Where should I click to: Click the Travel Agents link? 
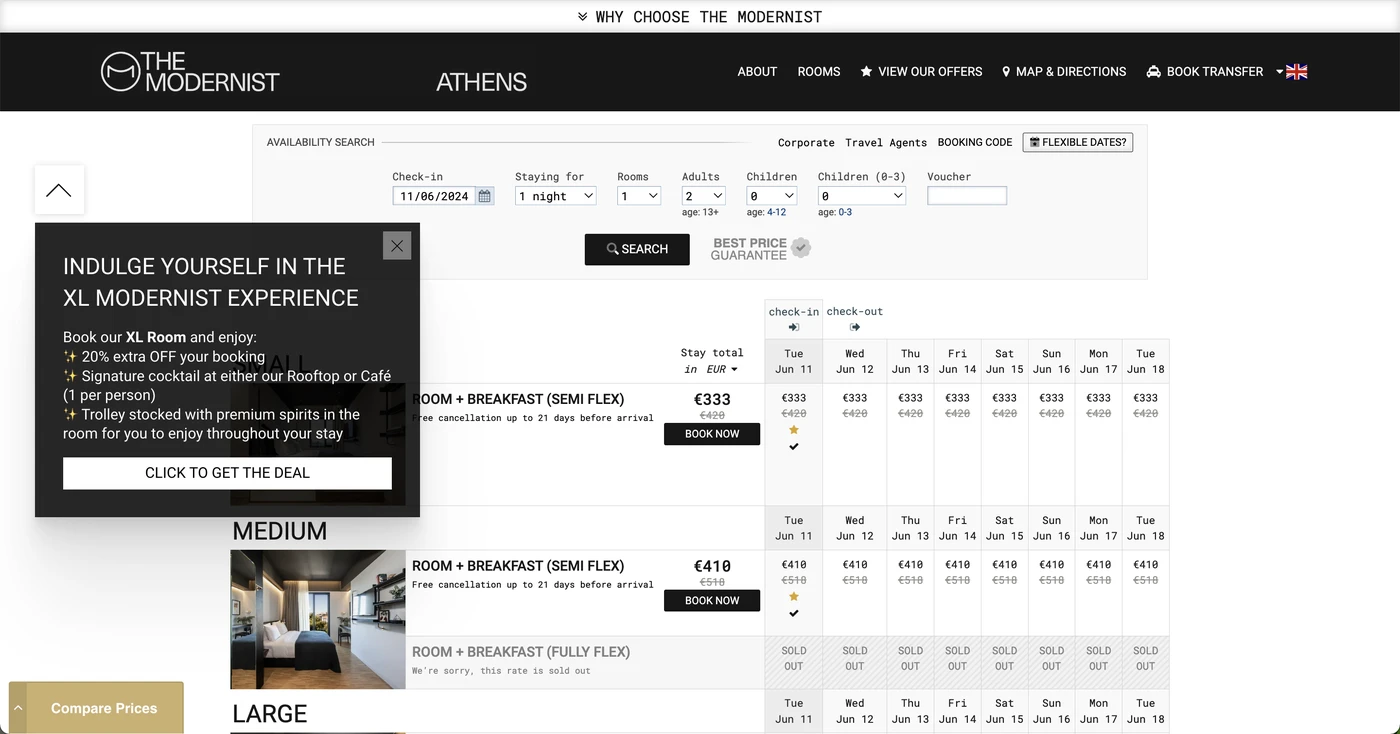886,143
